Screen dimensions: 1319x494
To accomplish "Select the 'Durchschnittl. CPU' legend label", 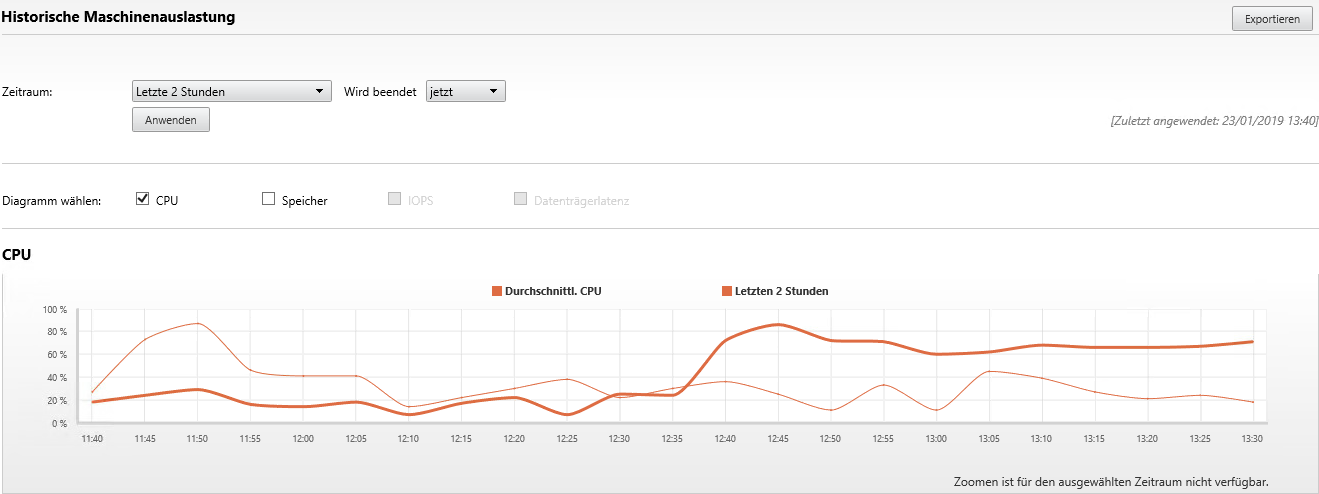I will point(553,291).
